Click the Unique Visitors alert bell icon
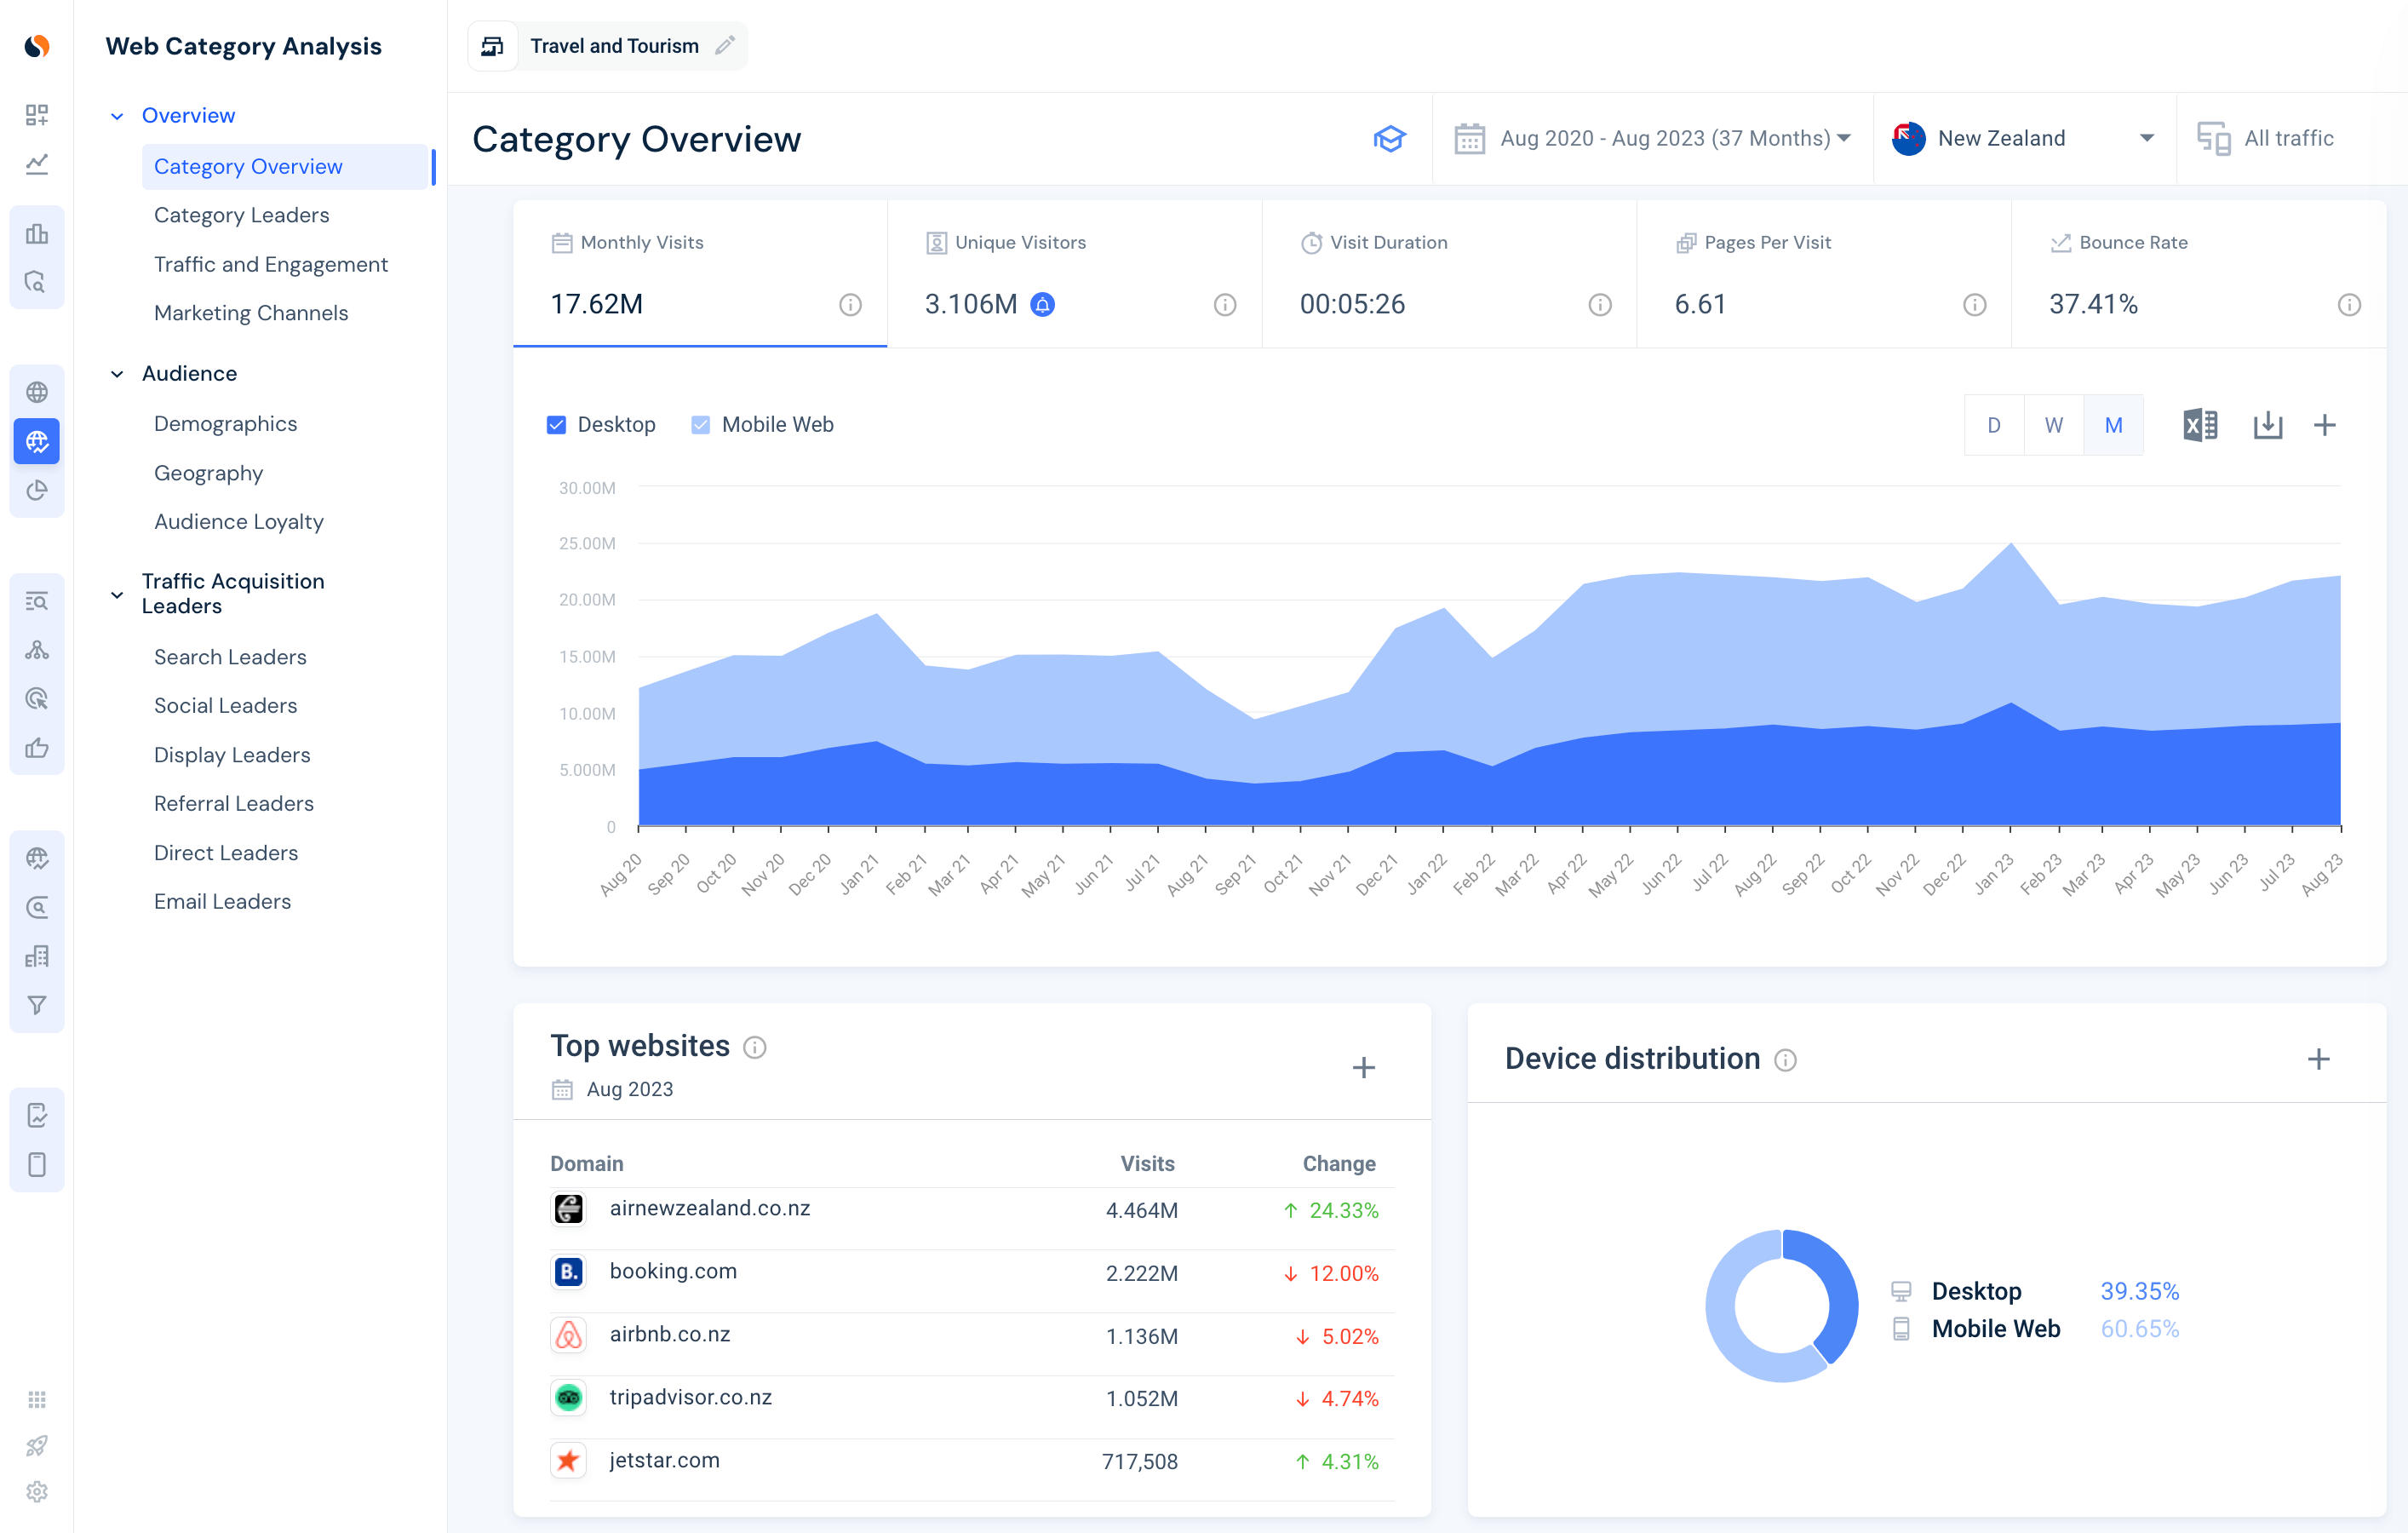2408x1533 pixels. (1042, 304)
